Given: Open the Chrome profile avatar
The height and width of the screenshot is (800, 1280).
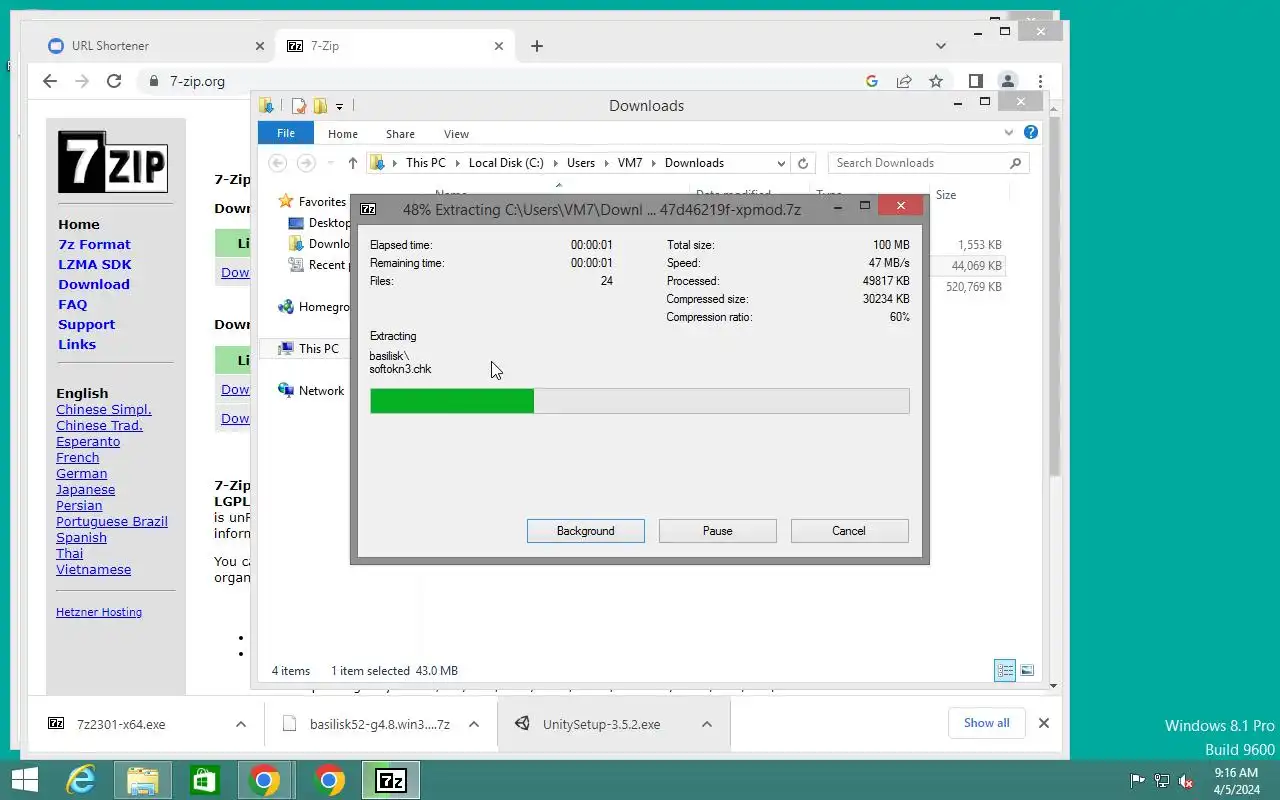Looking at the screenshot, I should pyautogui.click(x=1008, y=81).
